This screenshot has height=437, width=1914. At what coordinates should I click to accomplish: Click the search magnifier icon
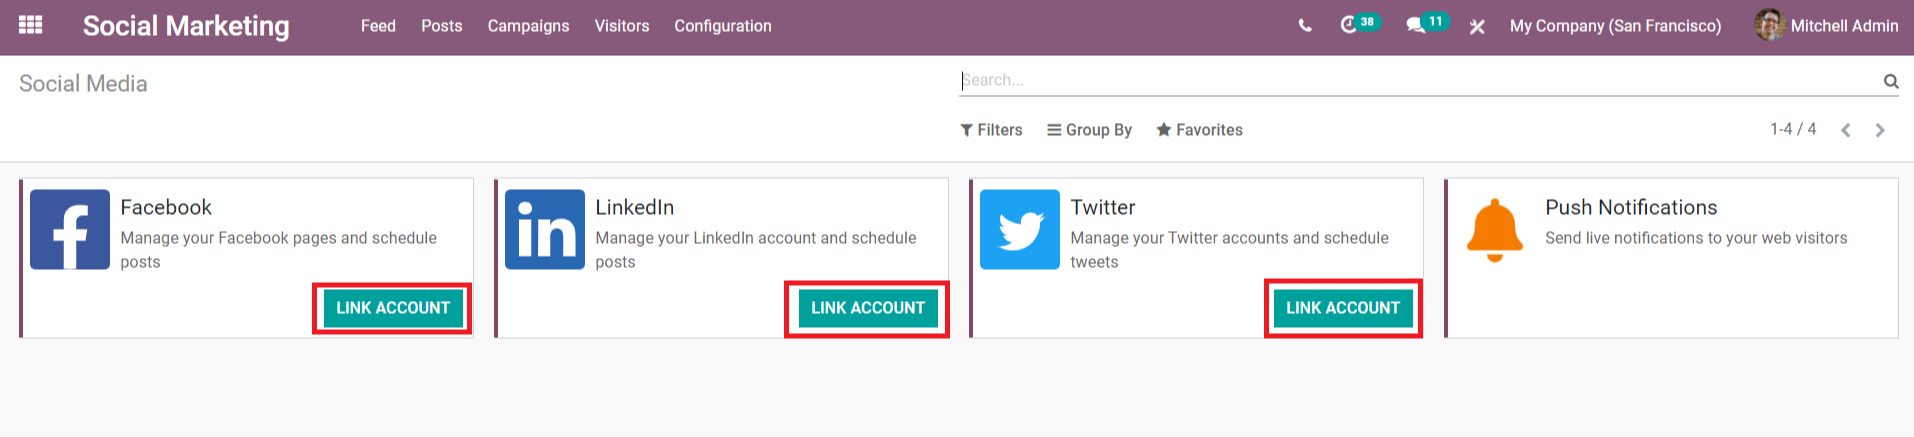pos(1891,81)
